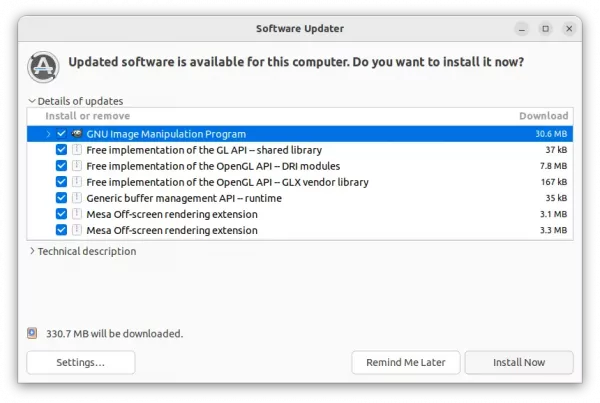Click the GIMP icon next to GNU Image Manipulation Program
Image resolution: width=600 pixels, height=403 pixels.
tap(77, 134)
